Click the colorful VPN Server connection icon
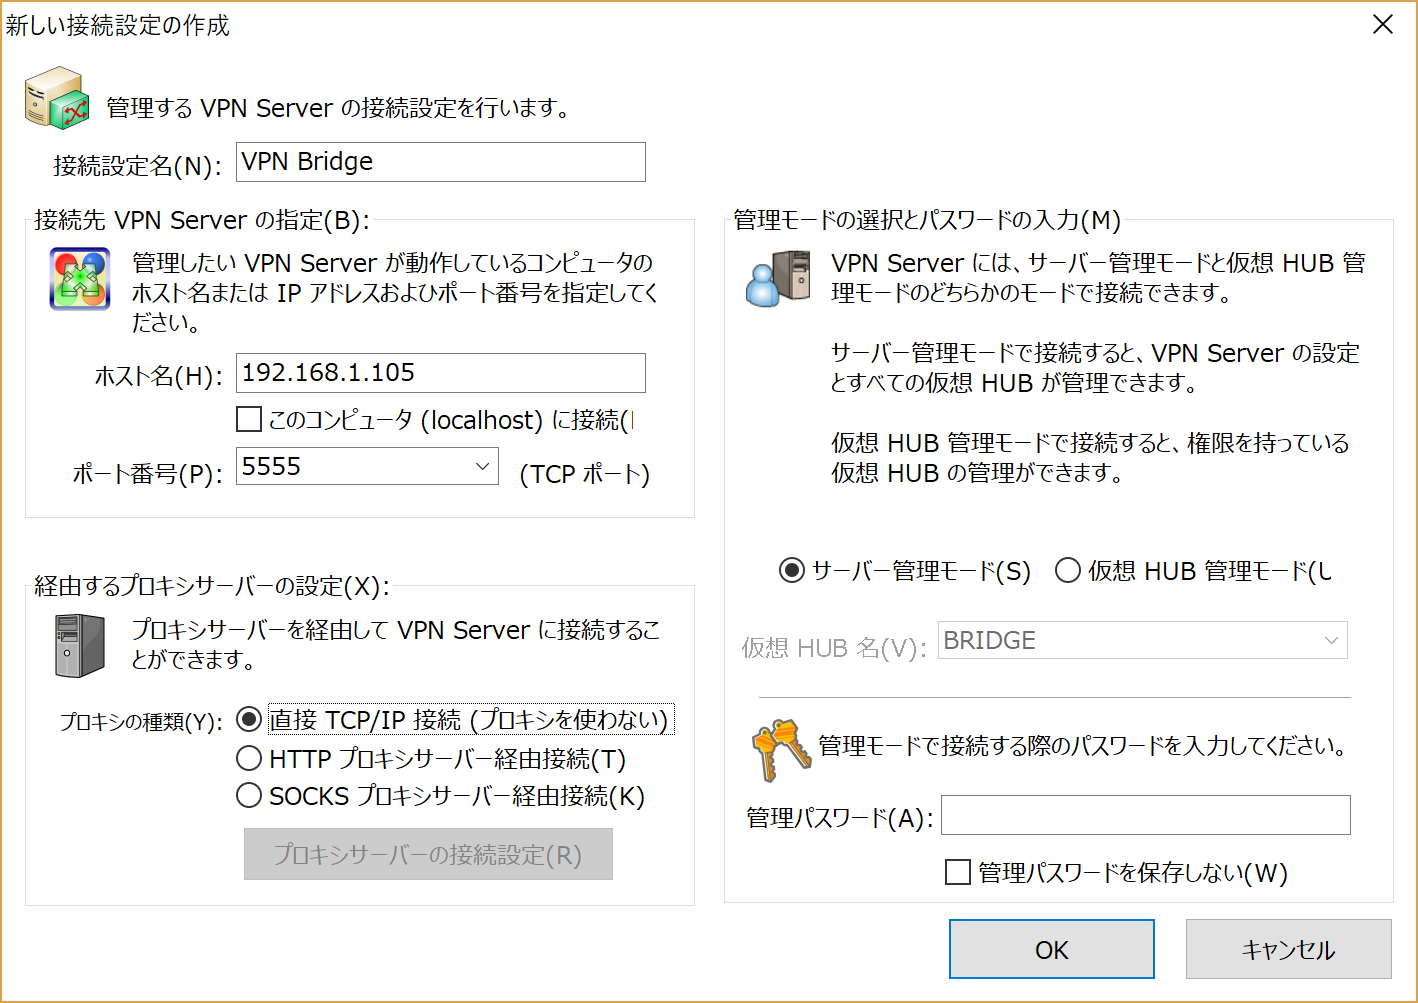 [79, 278]
